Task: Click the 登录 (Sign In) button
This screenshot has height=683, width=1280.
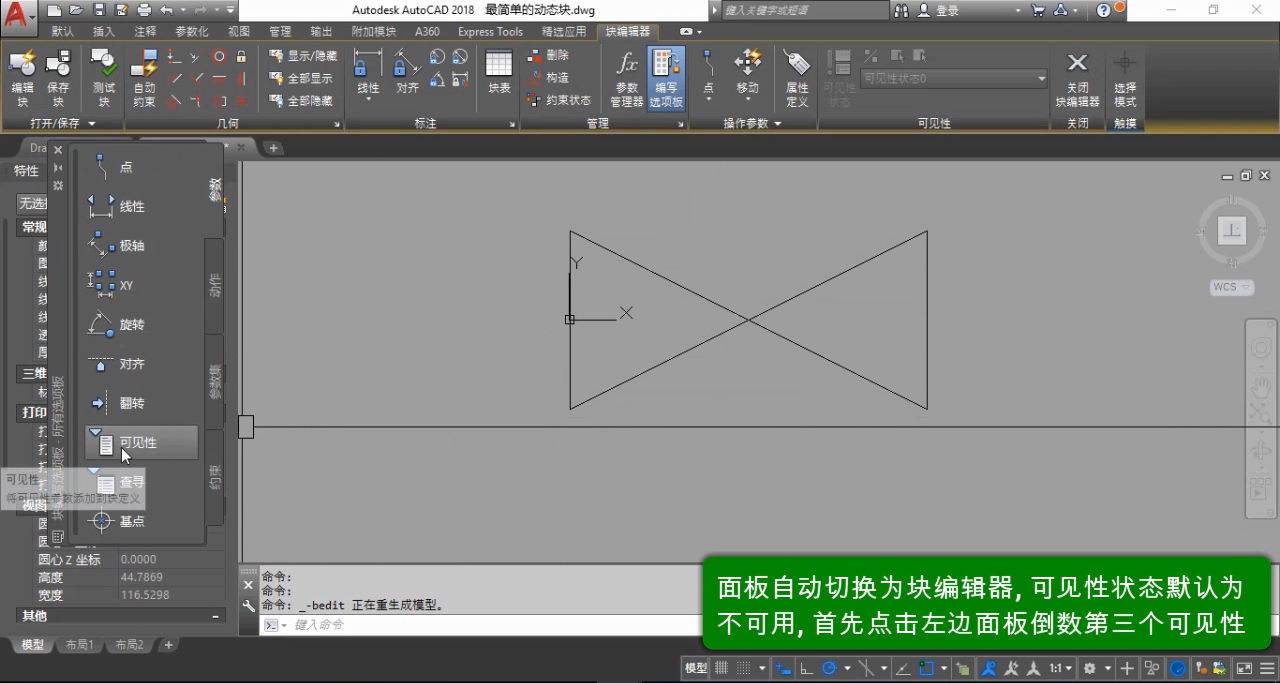Action: (x=938, y=10)
